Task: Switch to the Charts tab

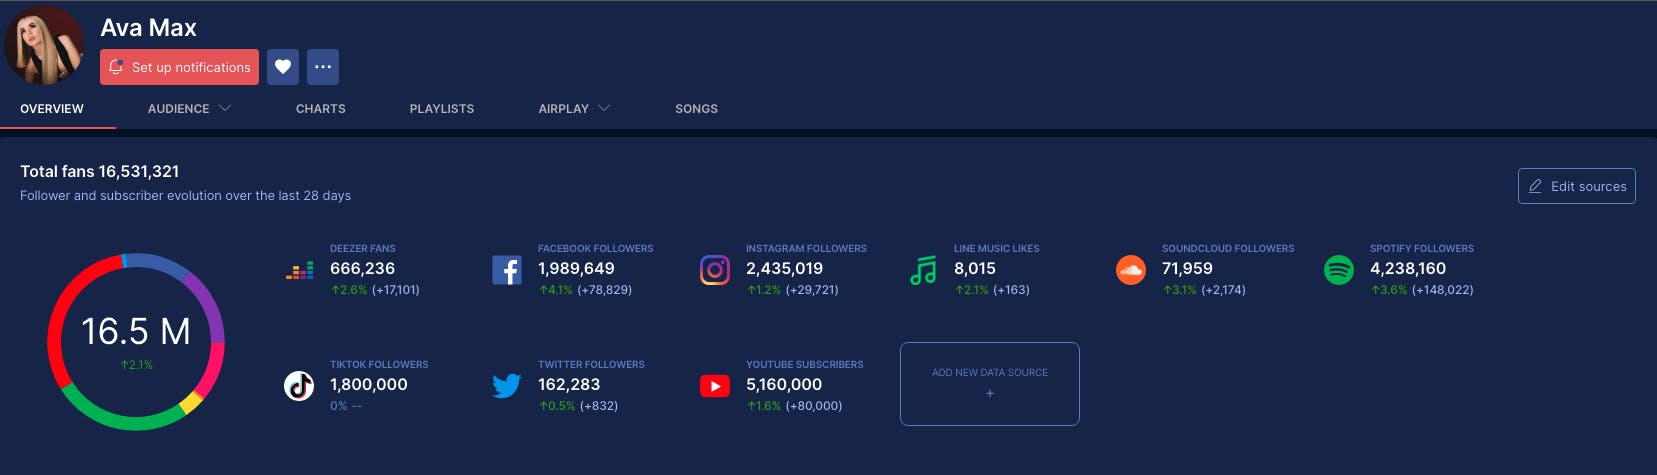Action: click(320, 108)
